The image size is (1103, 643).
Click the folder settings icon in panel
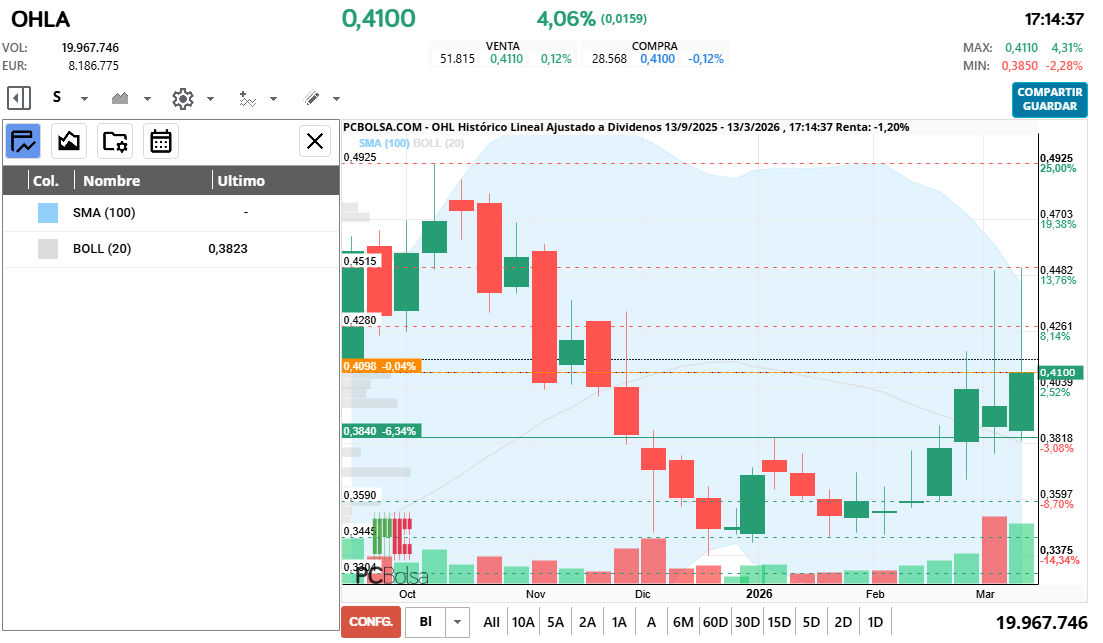coord(115,141)
